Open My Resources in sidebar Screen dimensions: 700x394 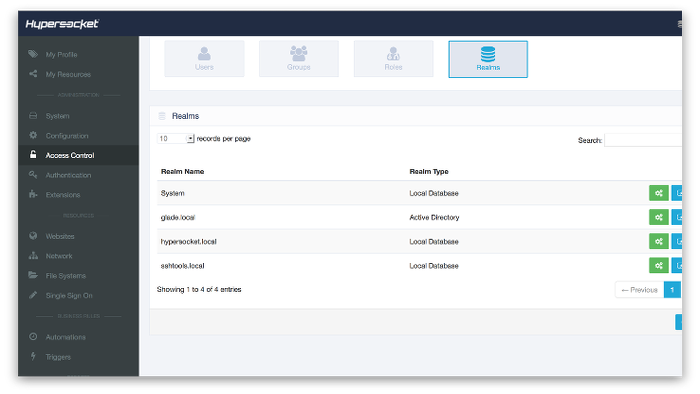pos(68,74)
